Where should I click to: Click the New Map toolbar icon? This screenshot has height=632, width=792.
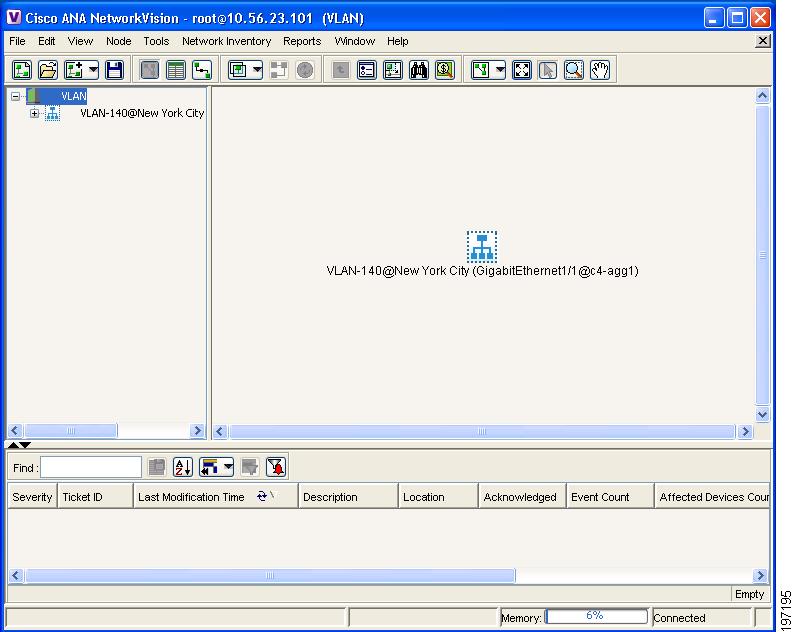pyautogui.click(x=22, y=70)
